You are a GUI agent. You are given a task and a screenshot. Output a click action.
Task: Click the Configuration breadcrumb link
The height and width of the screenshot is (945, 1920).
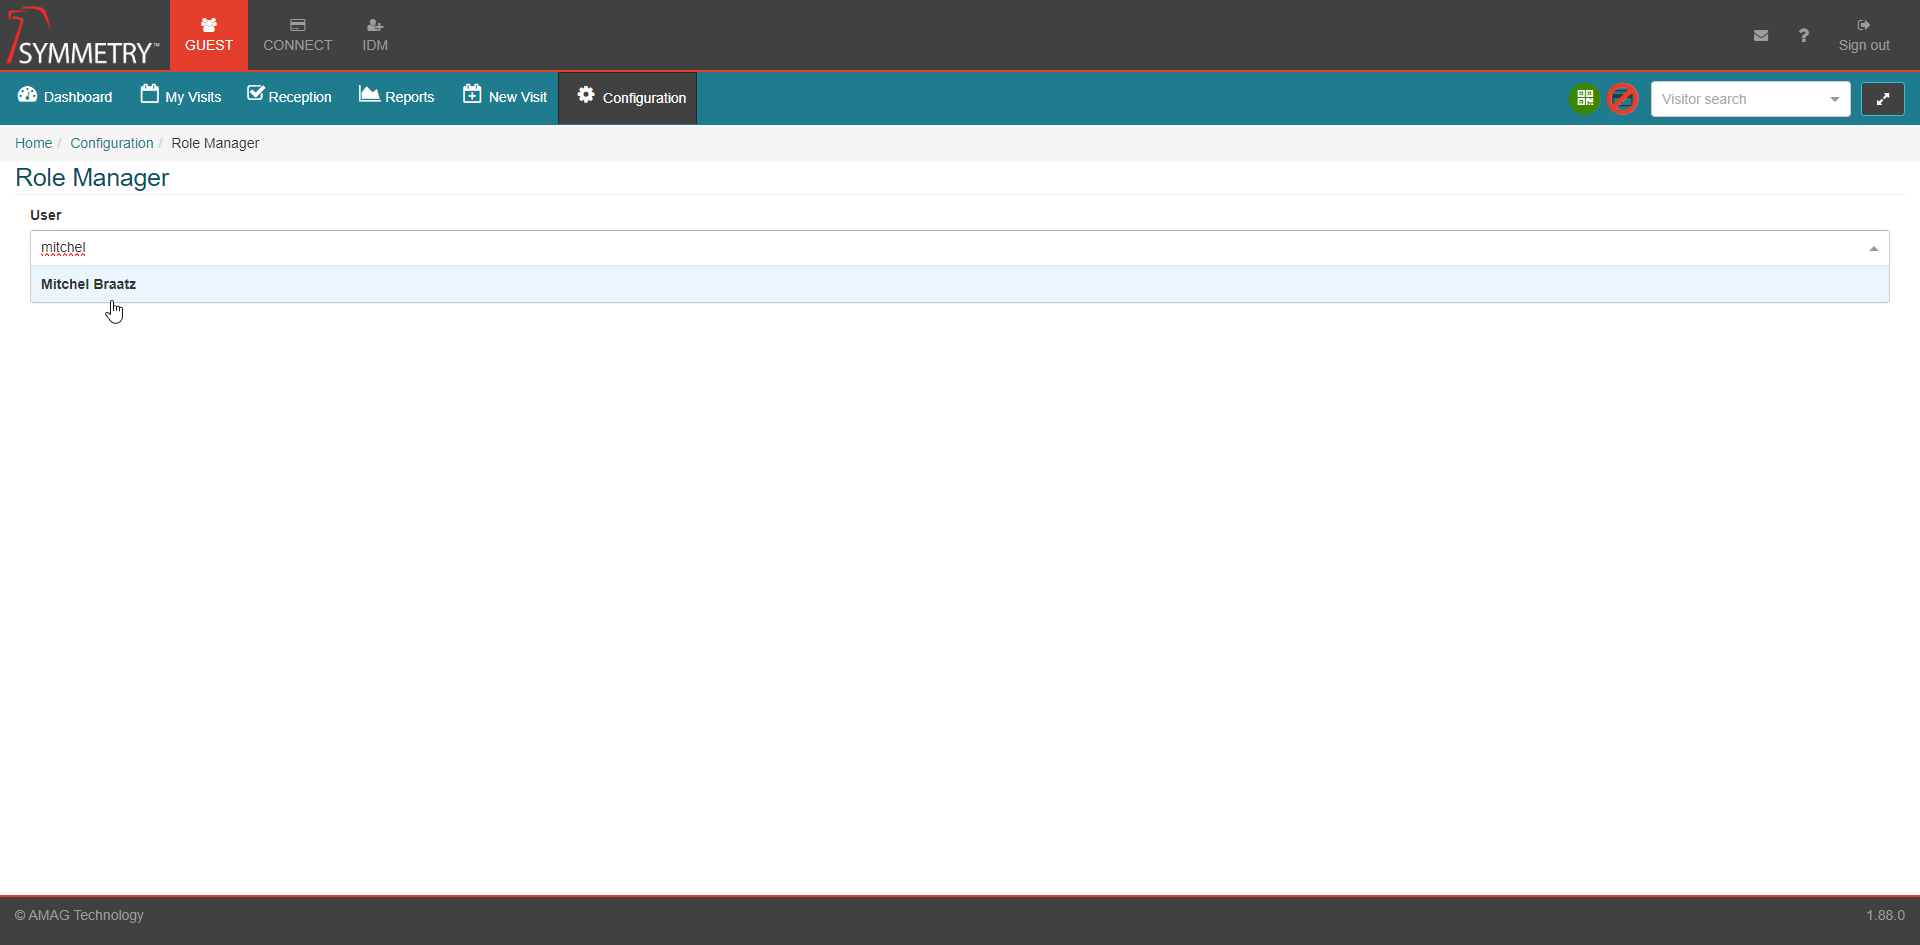click(111, 143)
